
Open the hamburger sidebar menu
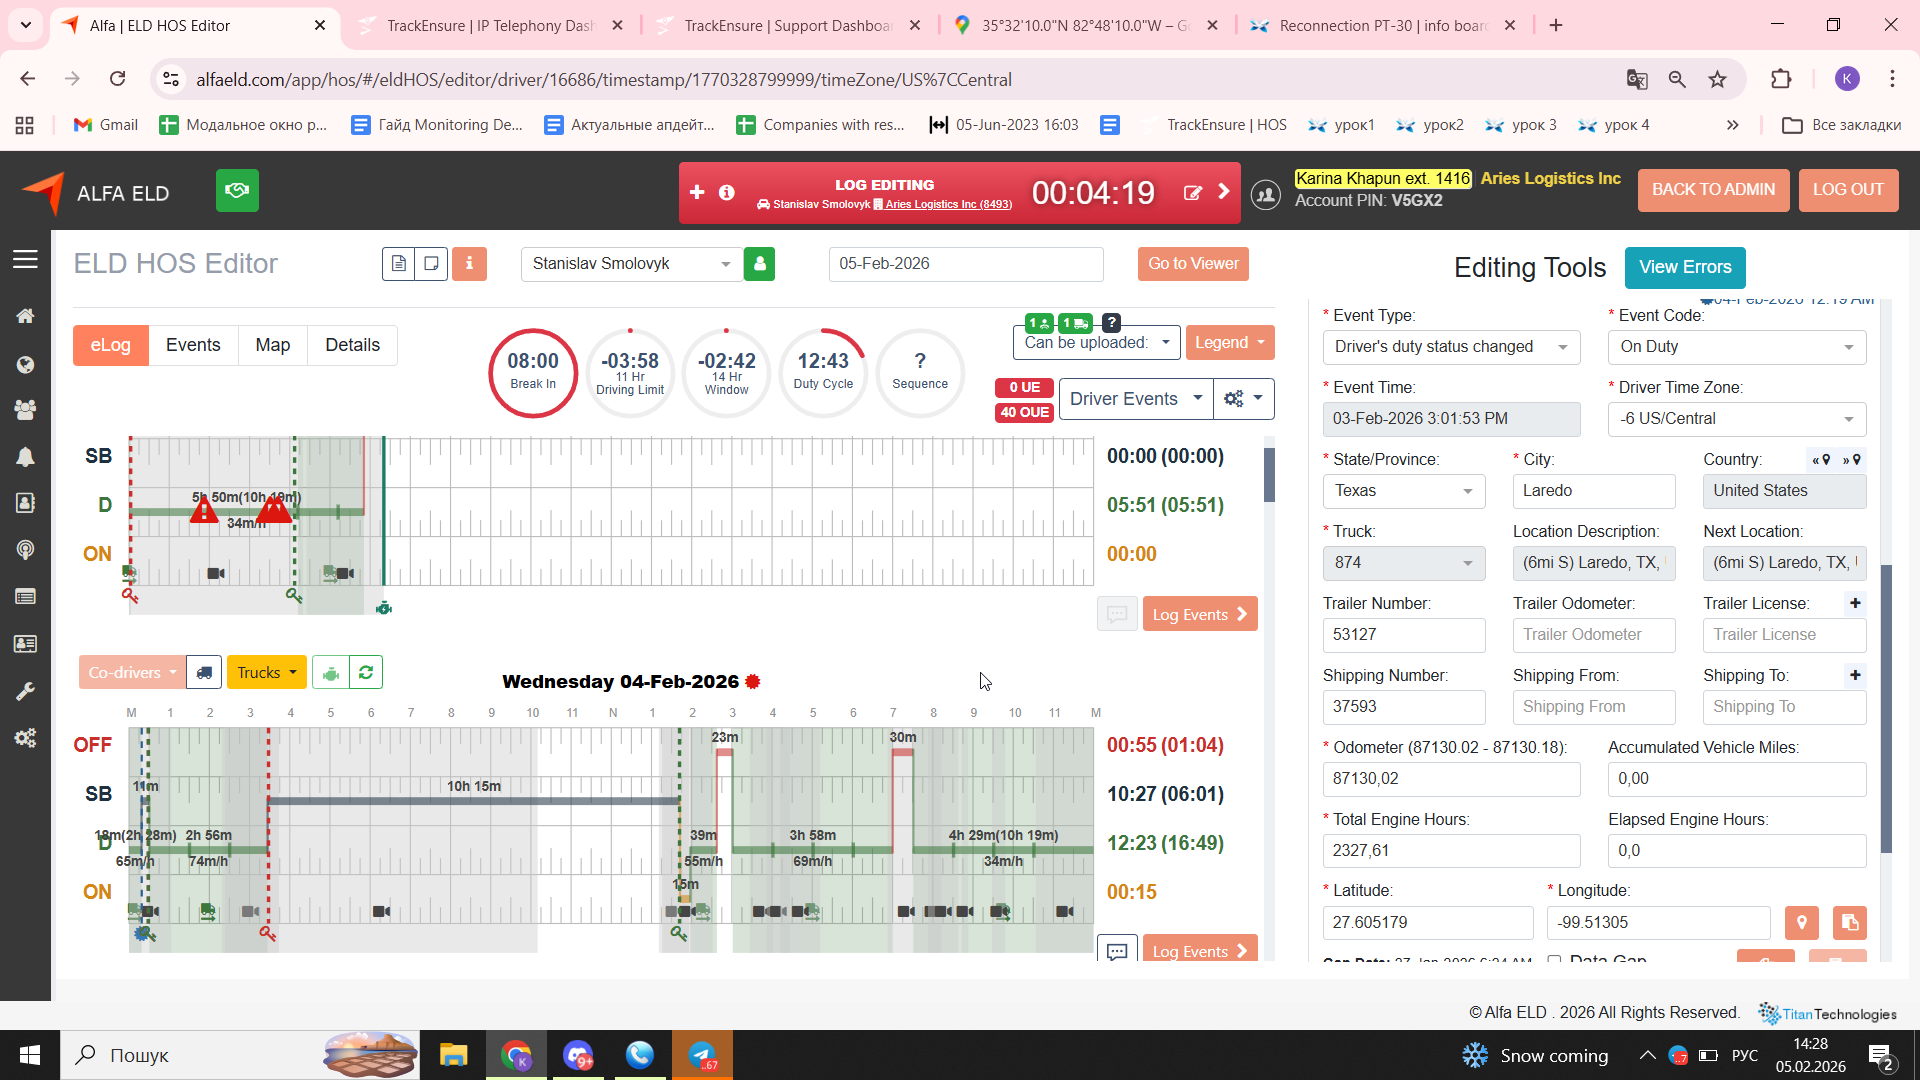[25, 260]
